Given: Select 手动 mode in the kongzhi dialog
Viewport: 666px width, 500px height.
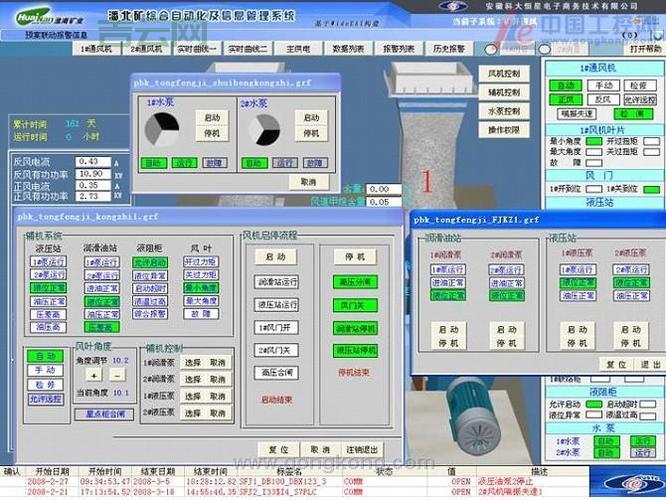Looking at the screenshot, I should point(45,370).
